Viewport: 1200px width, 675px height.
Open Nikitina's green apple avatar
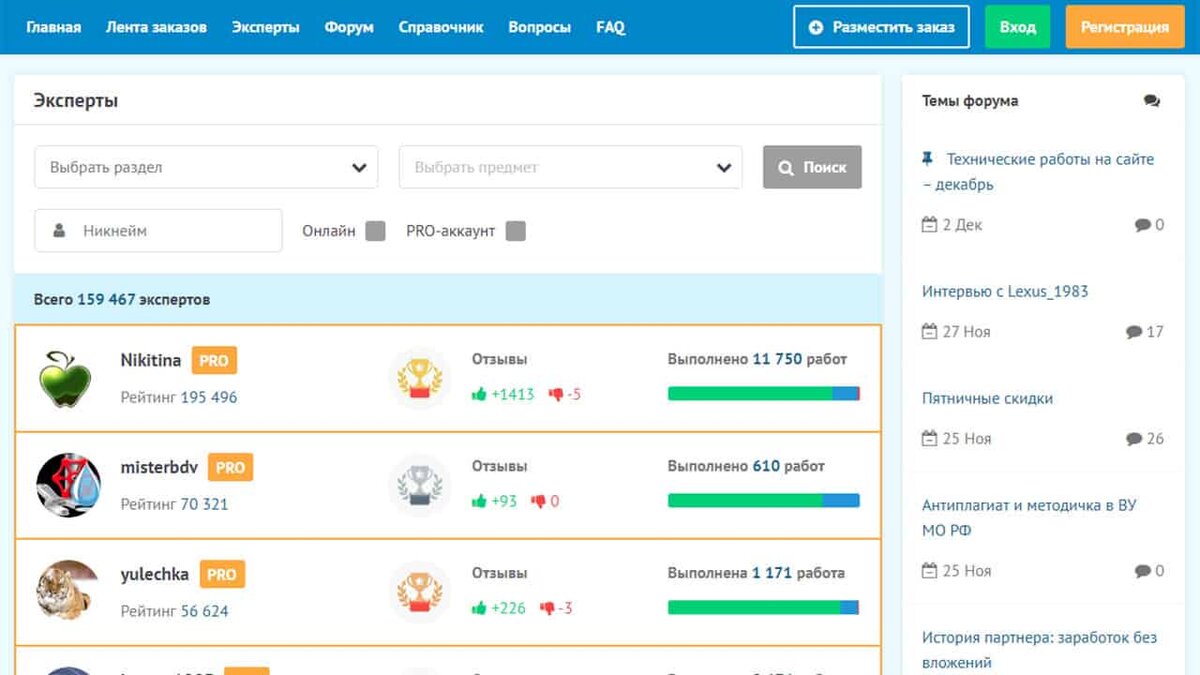pos(65,379)
